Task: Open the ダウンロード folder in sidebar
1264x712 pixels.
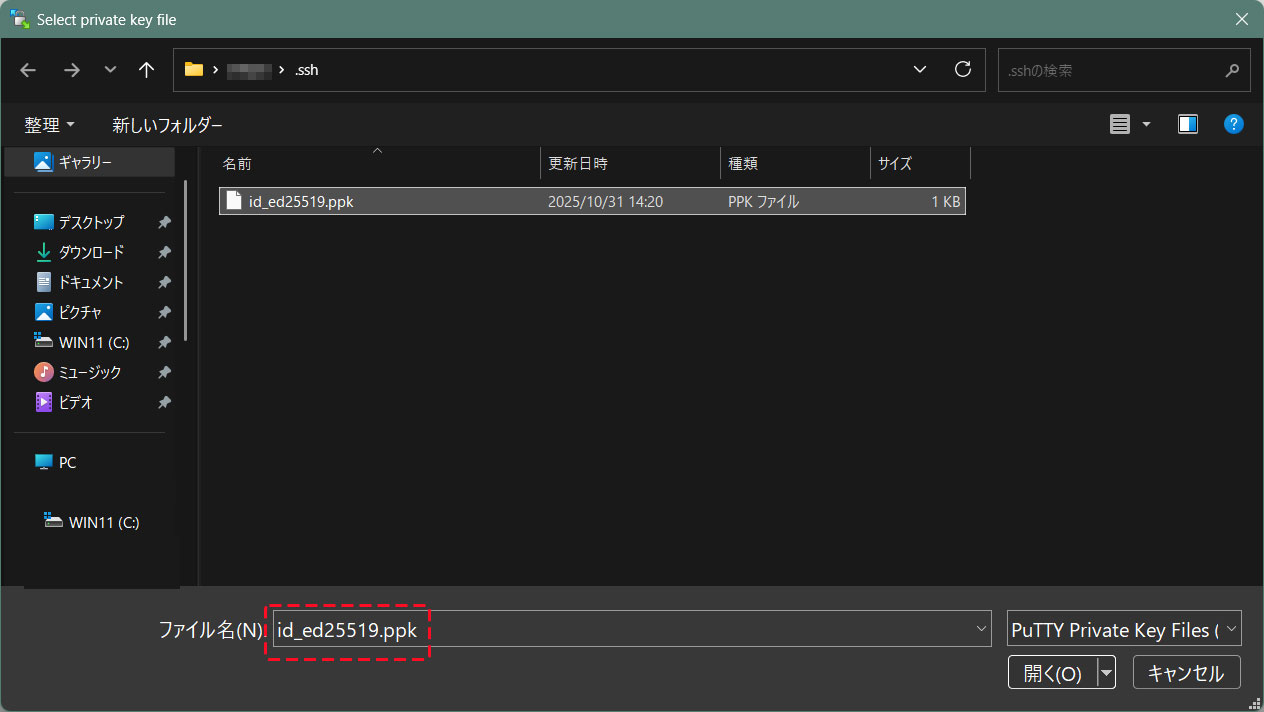Action: point(90,252)
